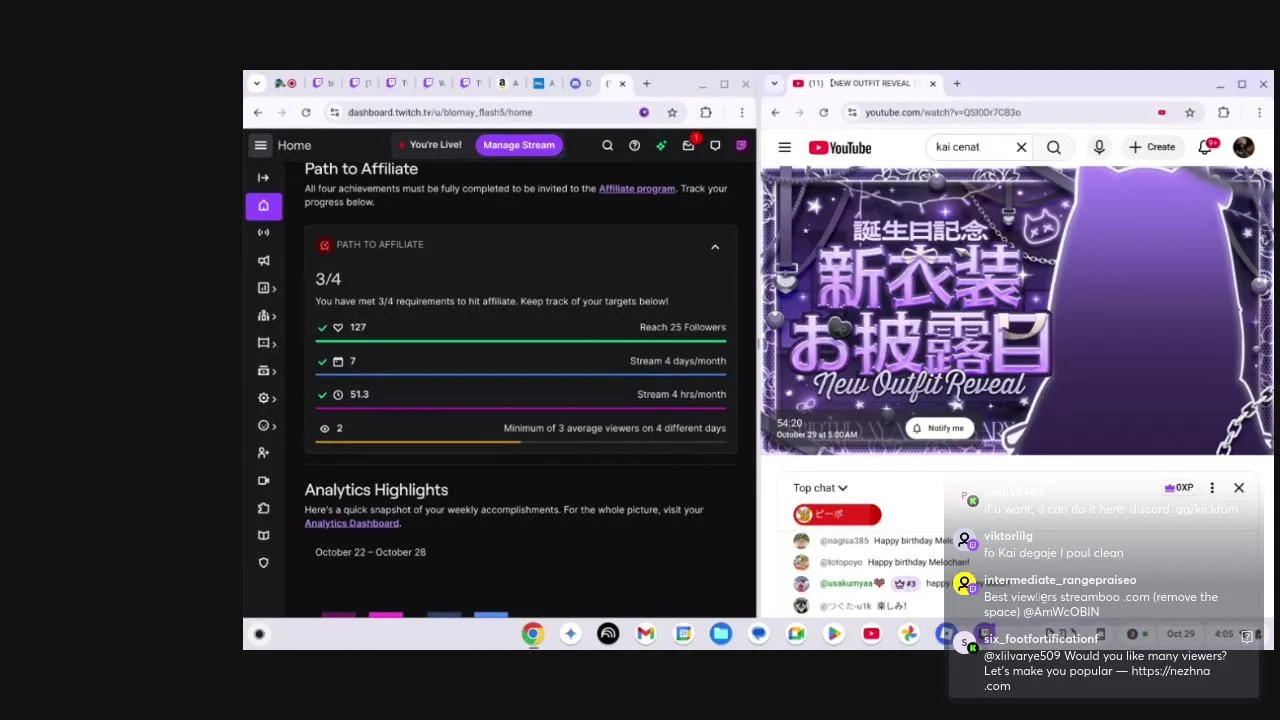Open megaphone alerts icon in Twitch sidebar

[x=264, y=261]
